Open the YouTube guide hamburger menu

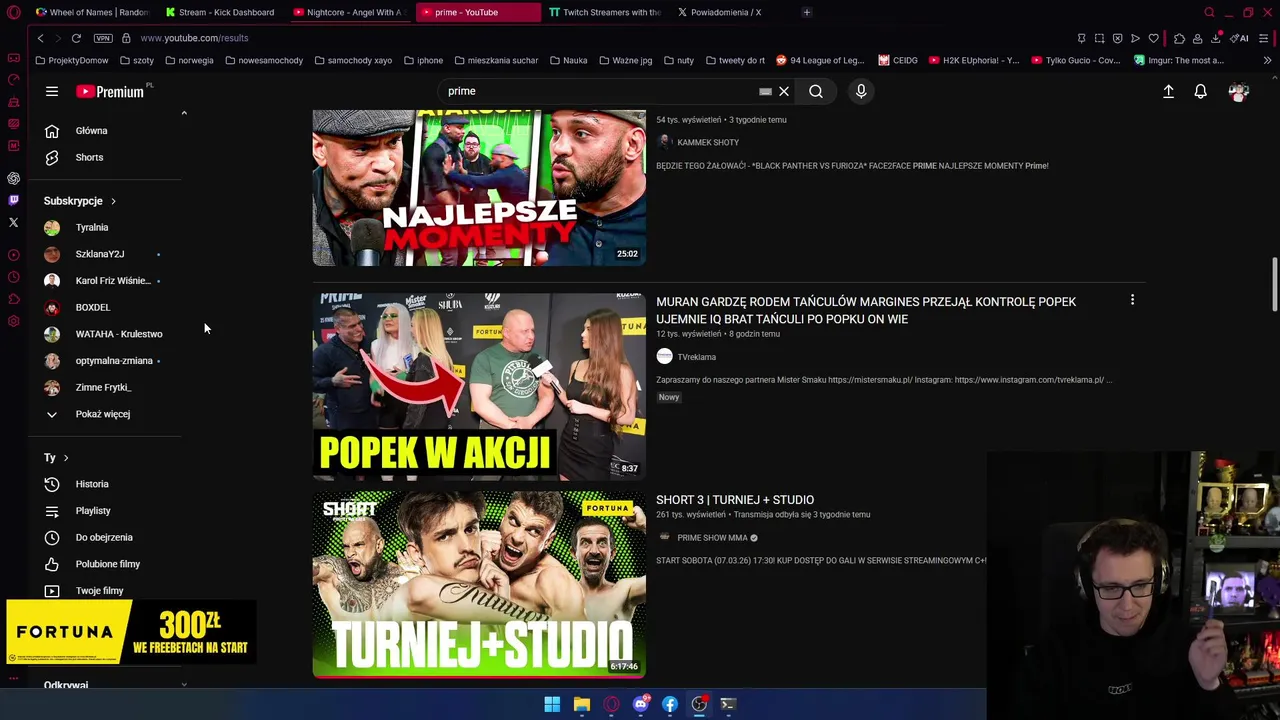coord(52,91)
